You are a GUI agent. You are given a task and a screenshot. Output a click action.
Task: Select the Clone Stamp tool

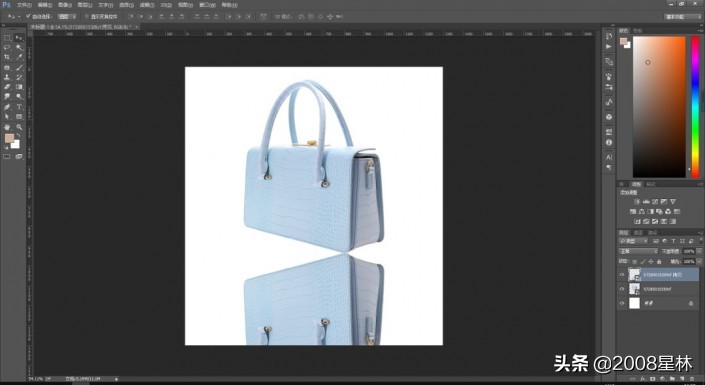[7, 77]
